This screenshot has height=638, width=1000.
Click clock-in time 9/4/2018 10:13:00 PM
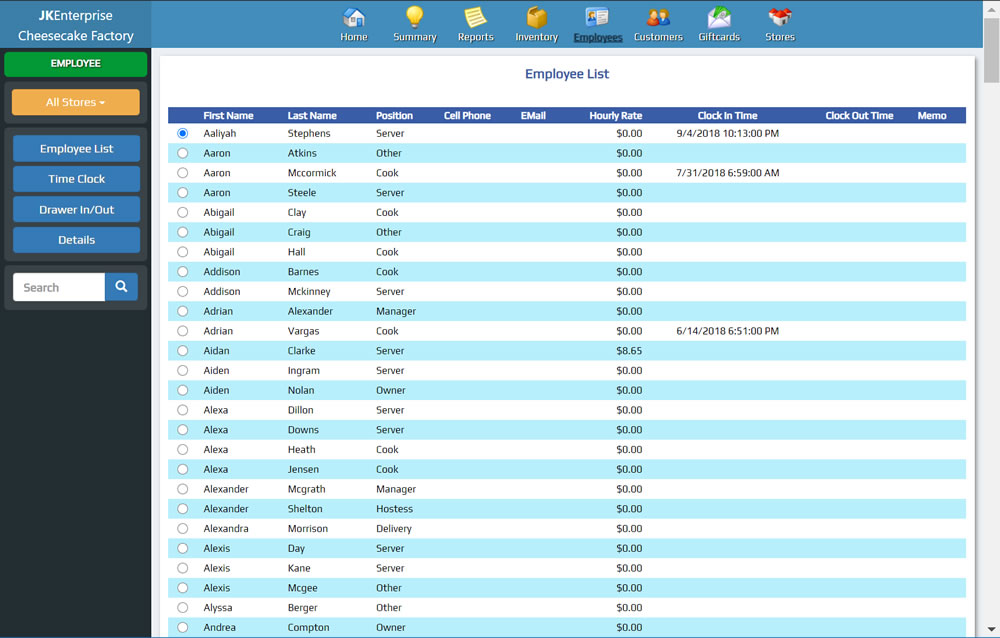pyautogui.click(x=728, y=133)
